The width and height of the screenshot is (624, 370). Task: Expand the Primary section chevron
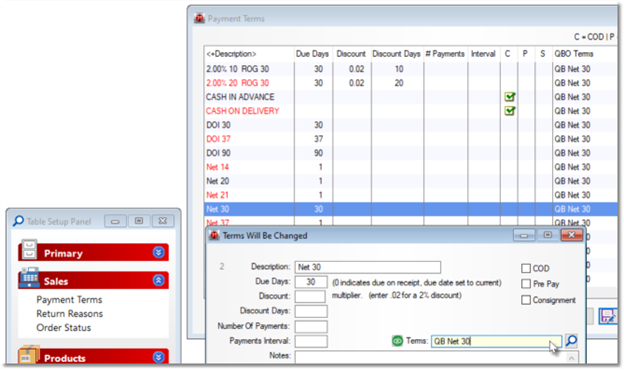pyautogui.click(x=158, y=252)
